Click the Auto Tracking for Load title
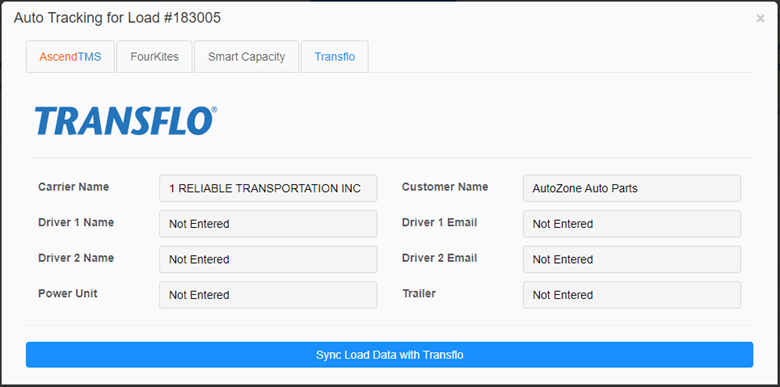This screenshot has width=780, height=387. coord(117,18)
